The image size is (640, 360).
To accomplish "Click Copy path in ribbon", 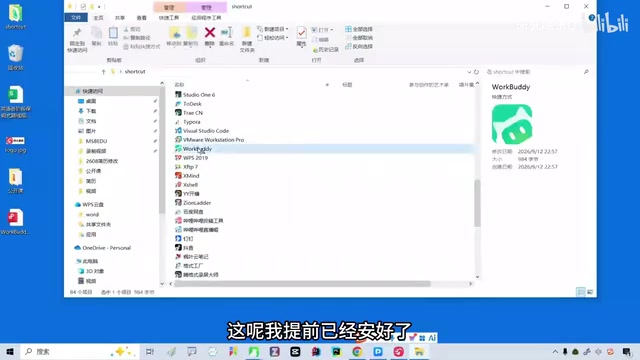I will coord(137,38).
